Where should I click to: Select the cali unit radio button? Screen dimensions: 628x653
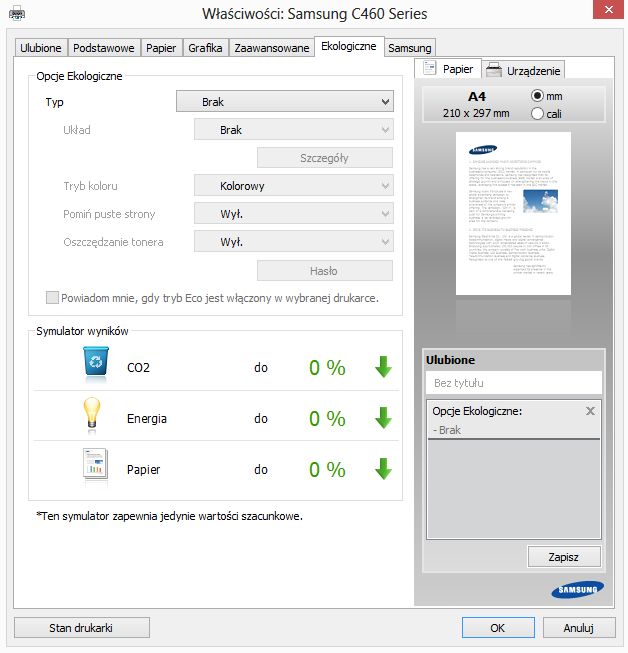pyautogui.click(x=537, y=113)
